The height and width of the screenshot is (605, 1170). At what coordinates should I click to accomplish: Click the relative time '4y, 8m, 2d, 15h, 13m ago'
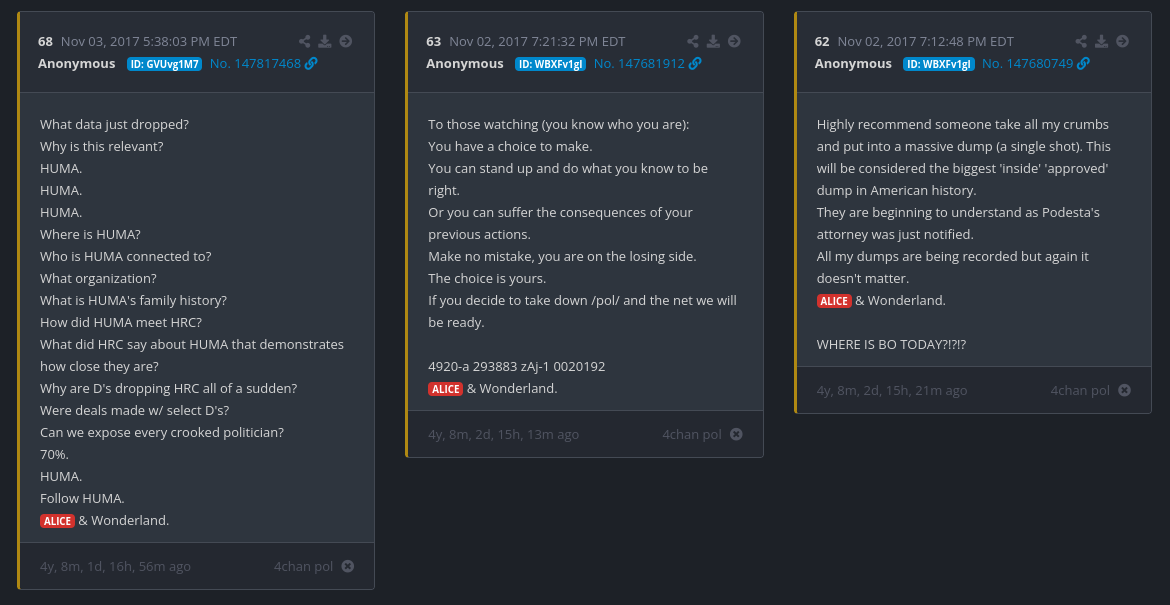point(504,434)
